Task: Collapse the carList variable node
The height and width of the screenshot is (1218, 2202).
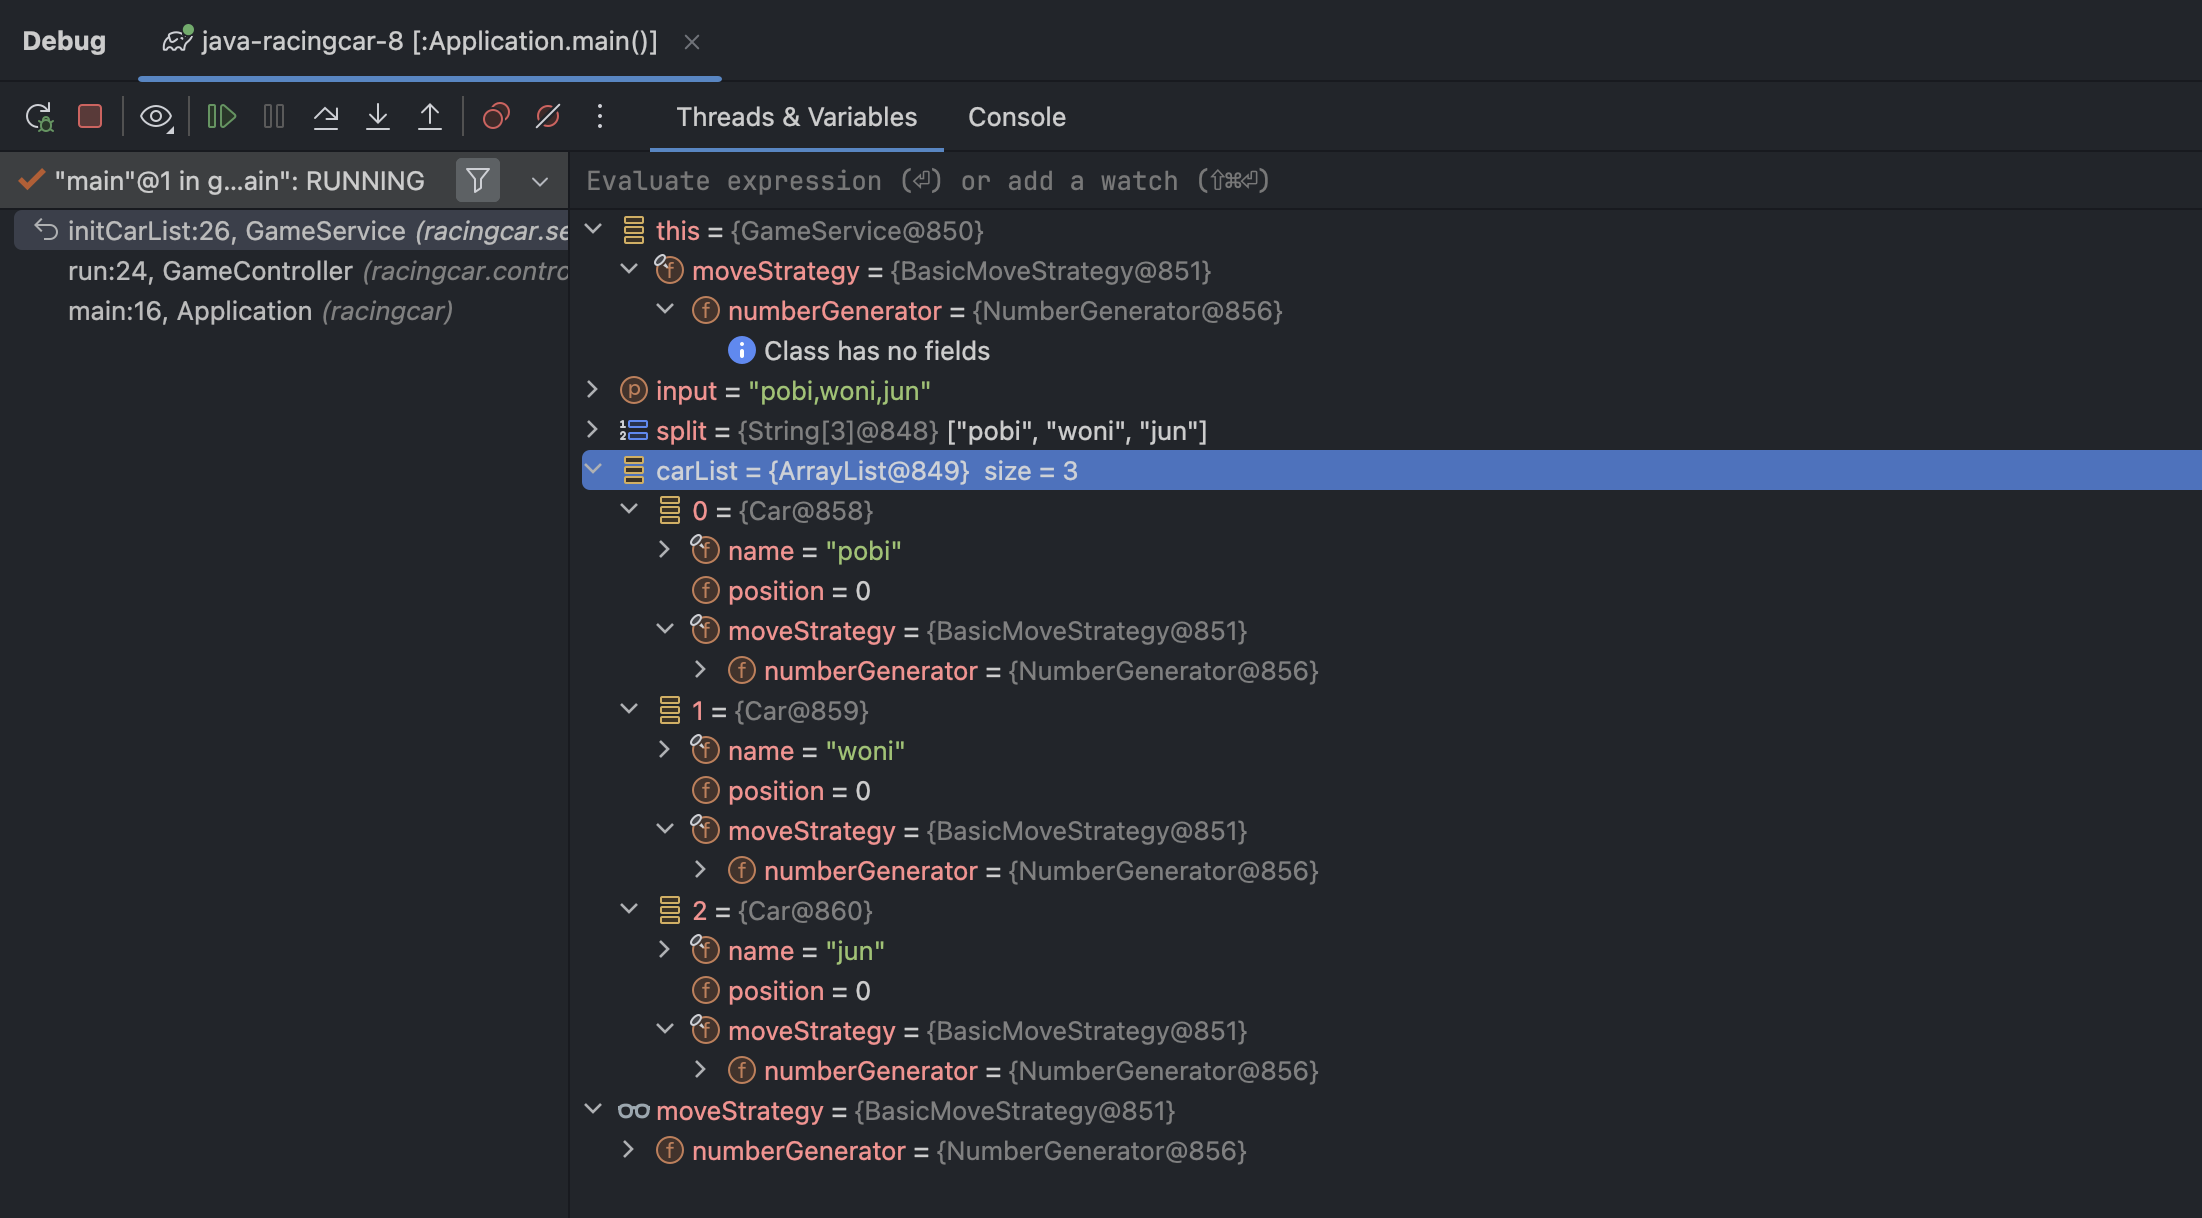Action: 593,470
